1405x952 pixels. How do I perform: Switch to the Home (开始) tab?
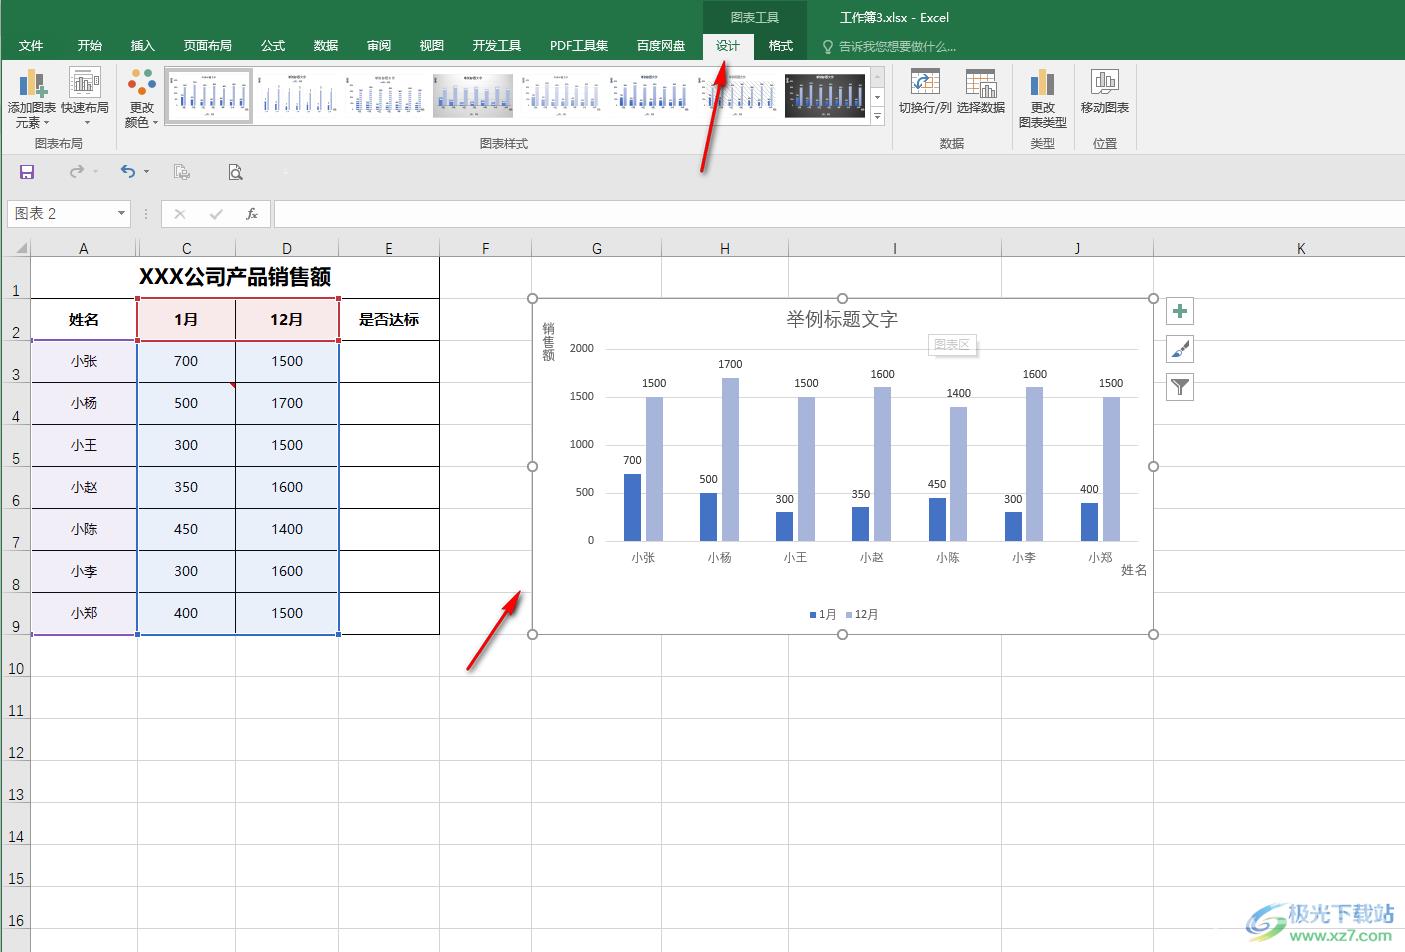[x=90, y=46]
